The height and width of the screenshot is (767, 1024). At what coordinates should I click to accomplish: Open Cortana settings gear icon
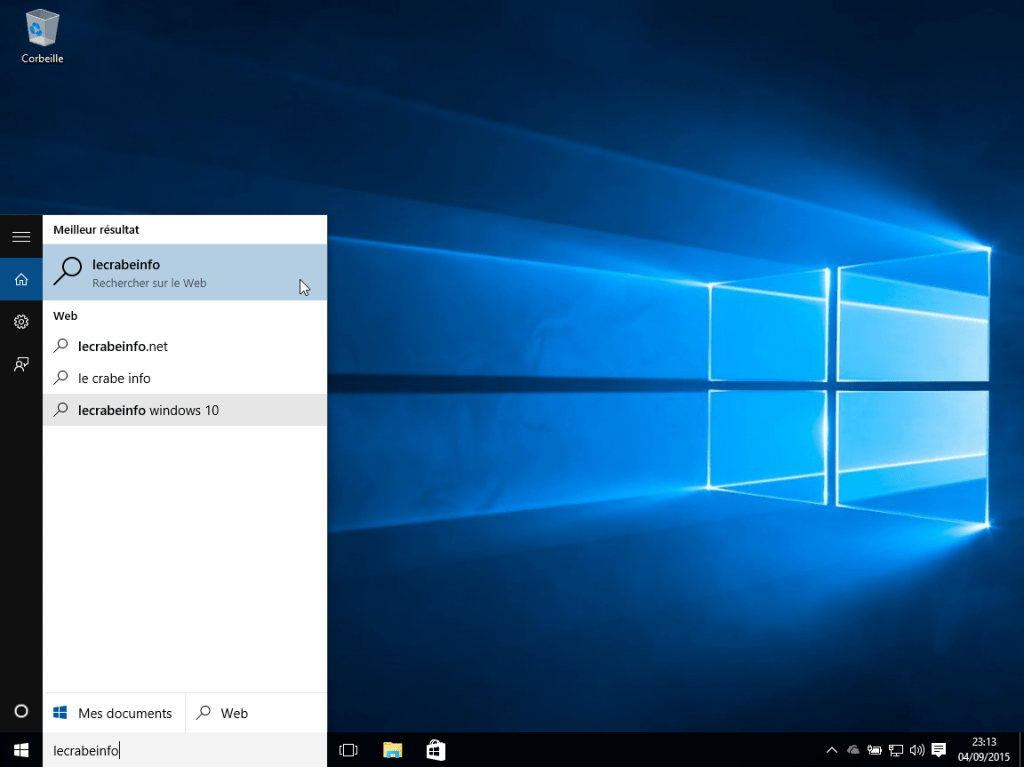(x=21, y=321)
